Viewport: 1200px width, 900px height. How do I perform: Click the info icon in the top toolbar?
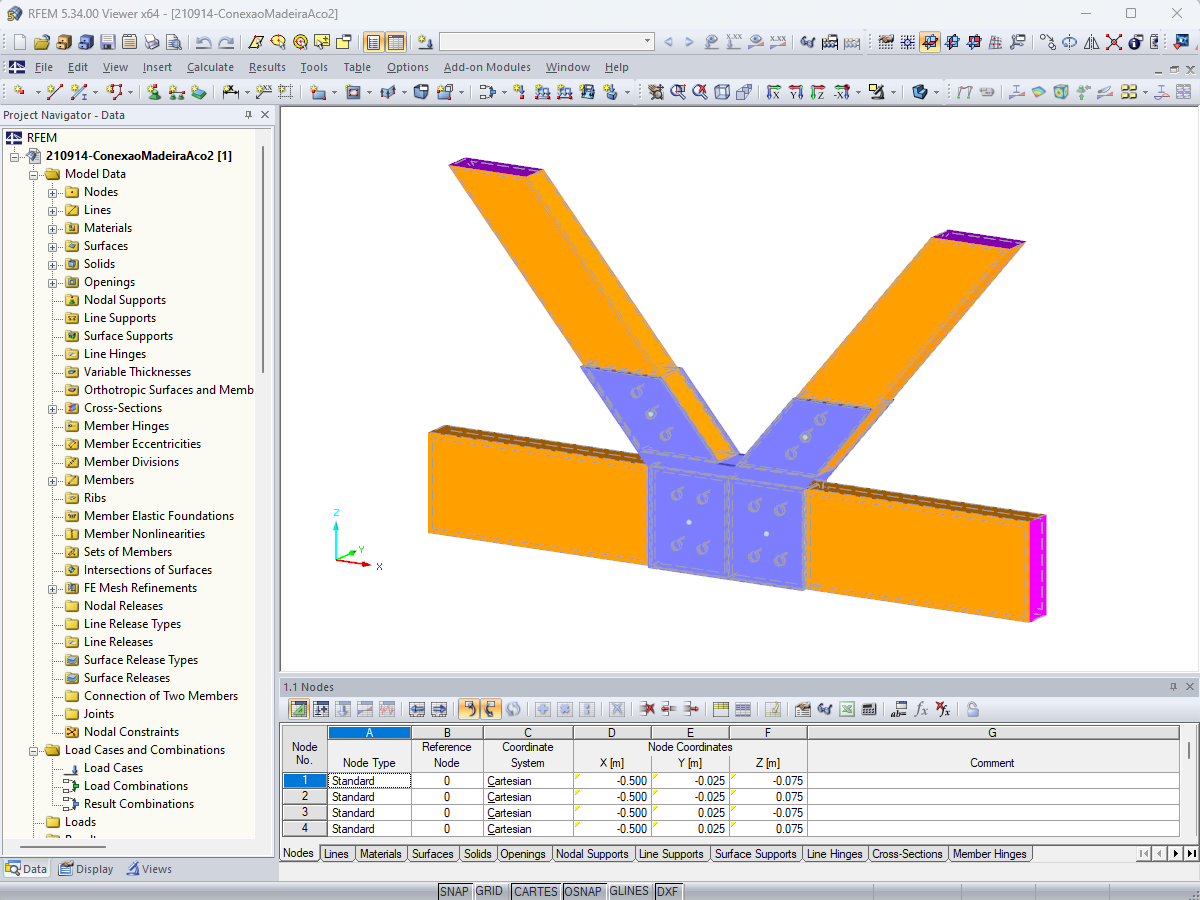1136,42
